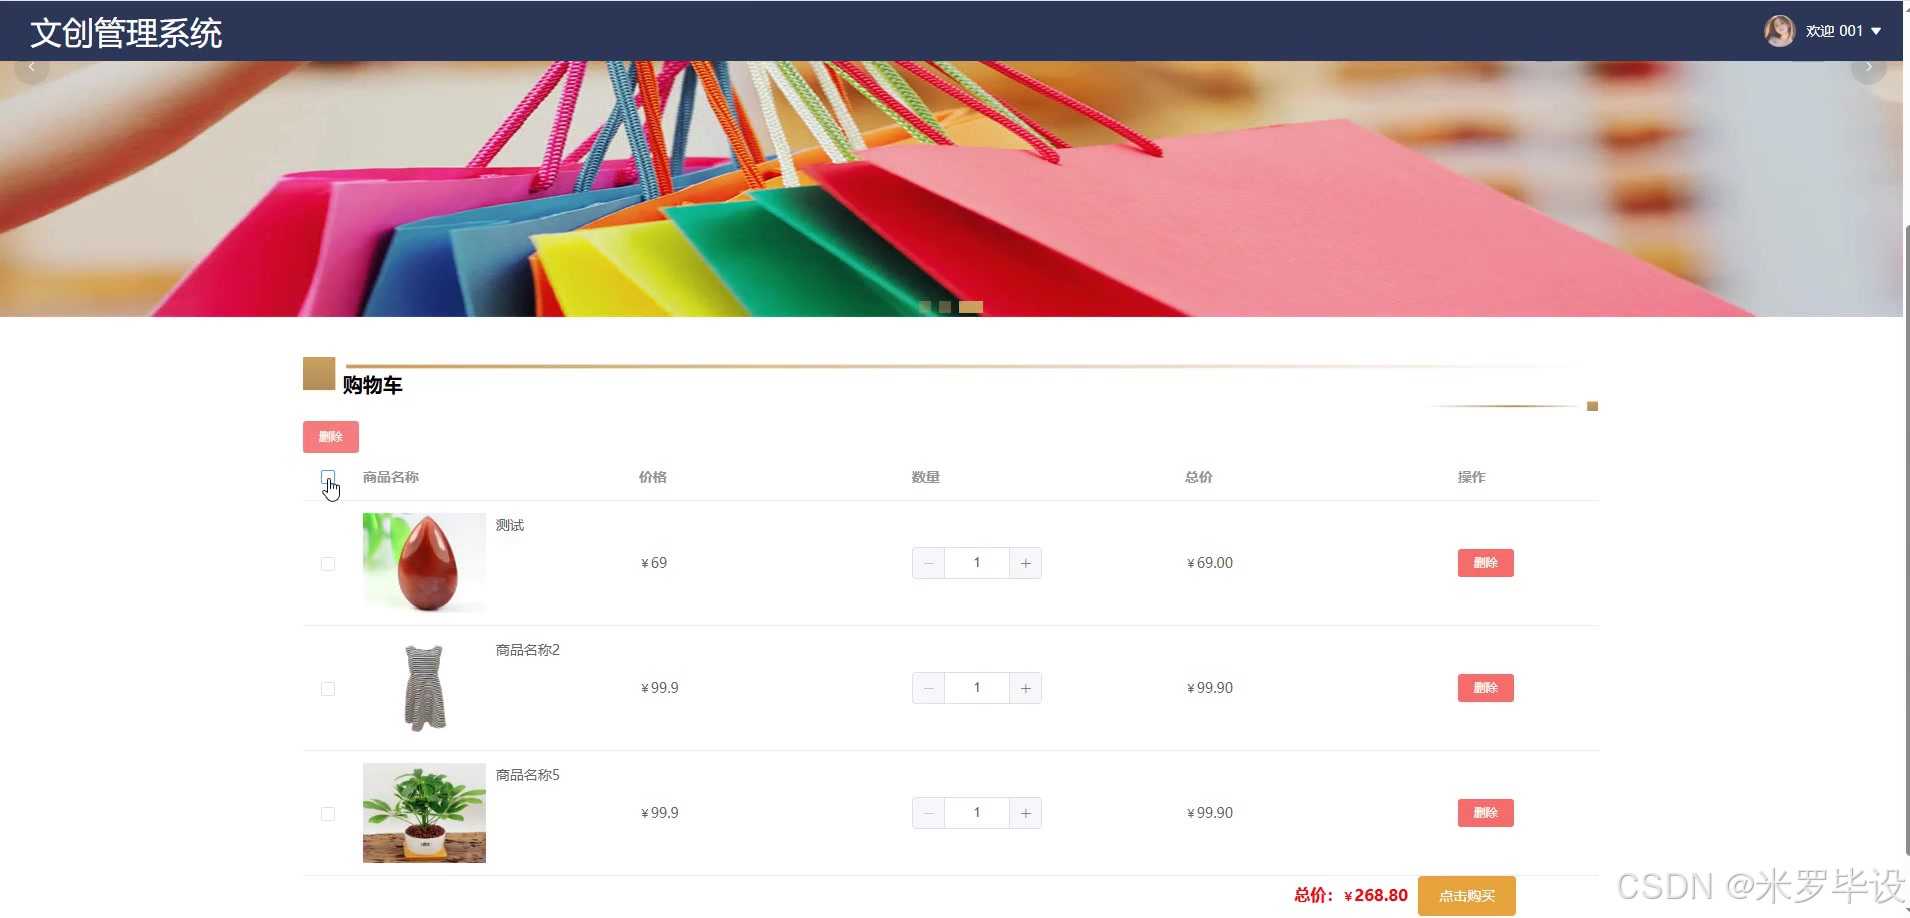Image resolution: width=1910 pixels, height=918 pixels.
Task: Open the red gemstone product thumbnail
Action: 424,563
